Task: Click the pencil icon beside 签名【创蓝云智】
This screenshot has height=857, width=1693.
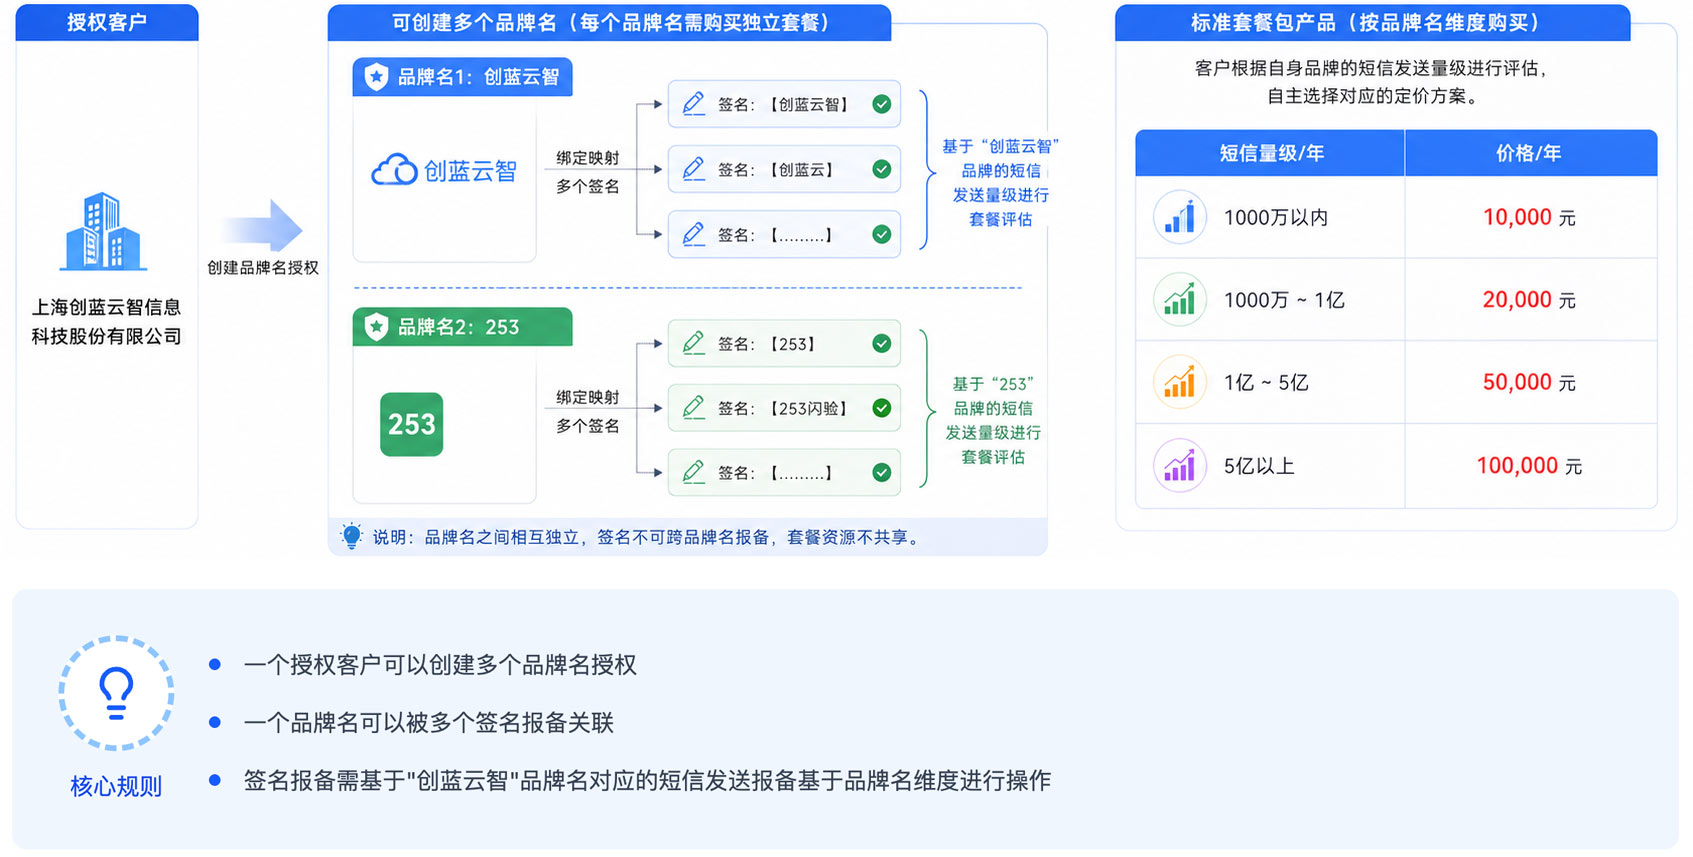Action: click(693, 104)
